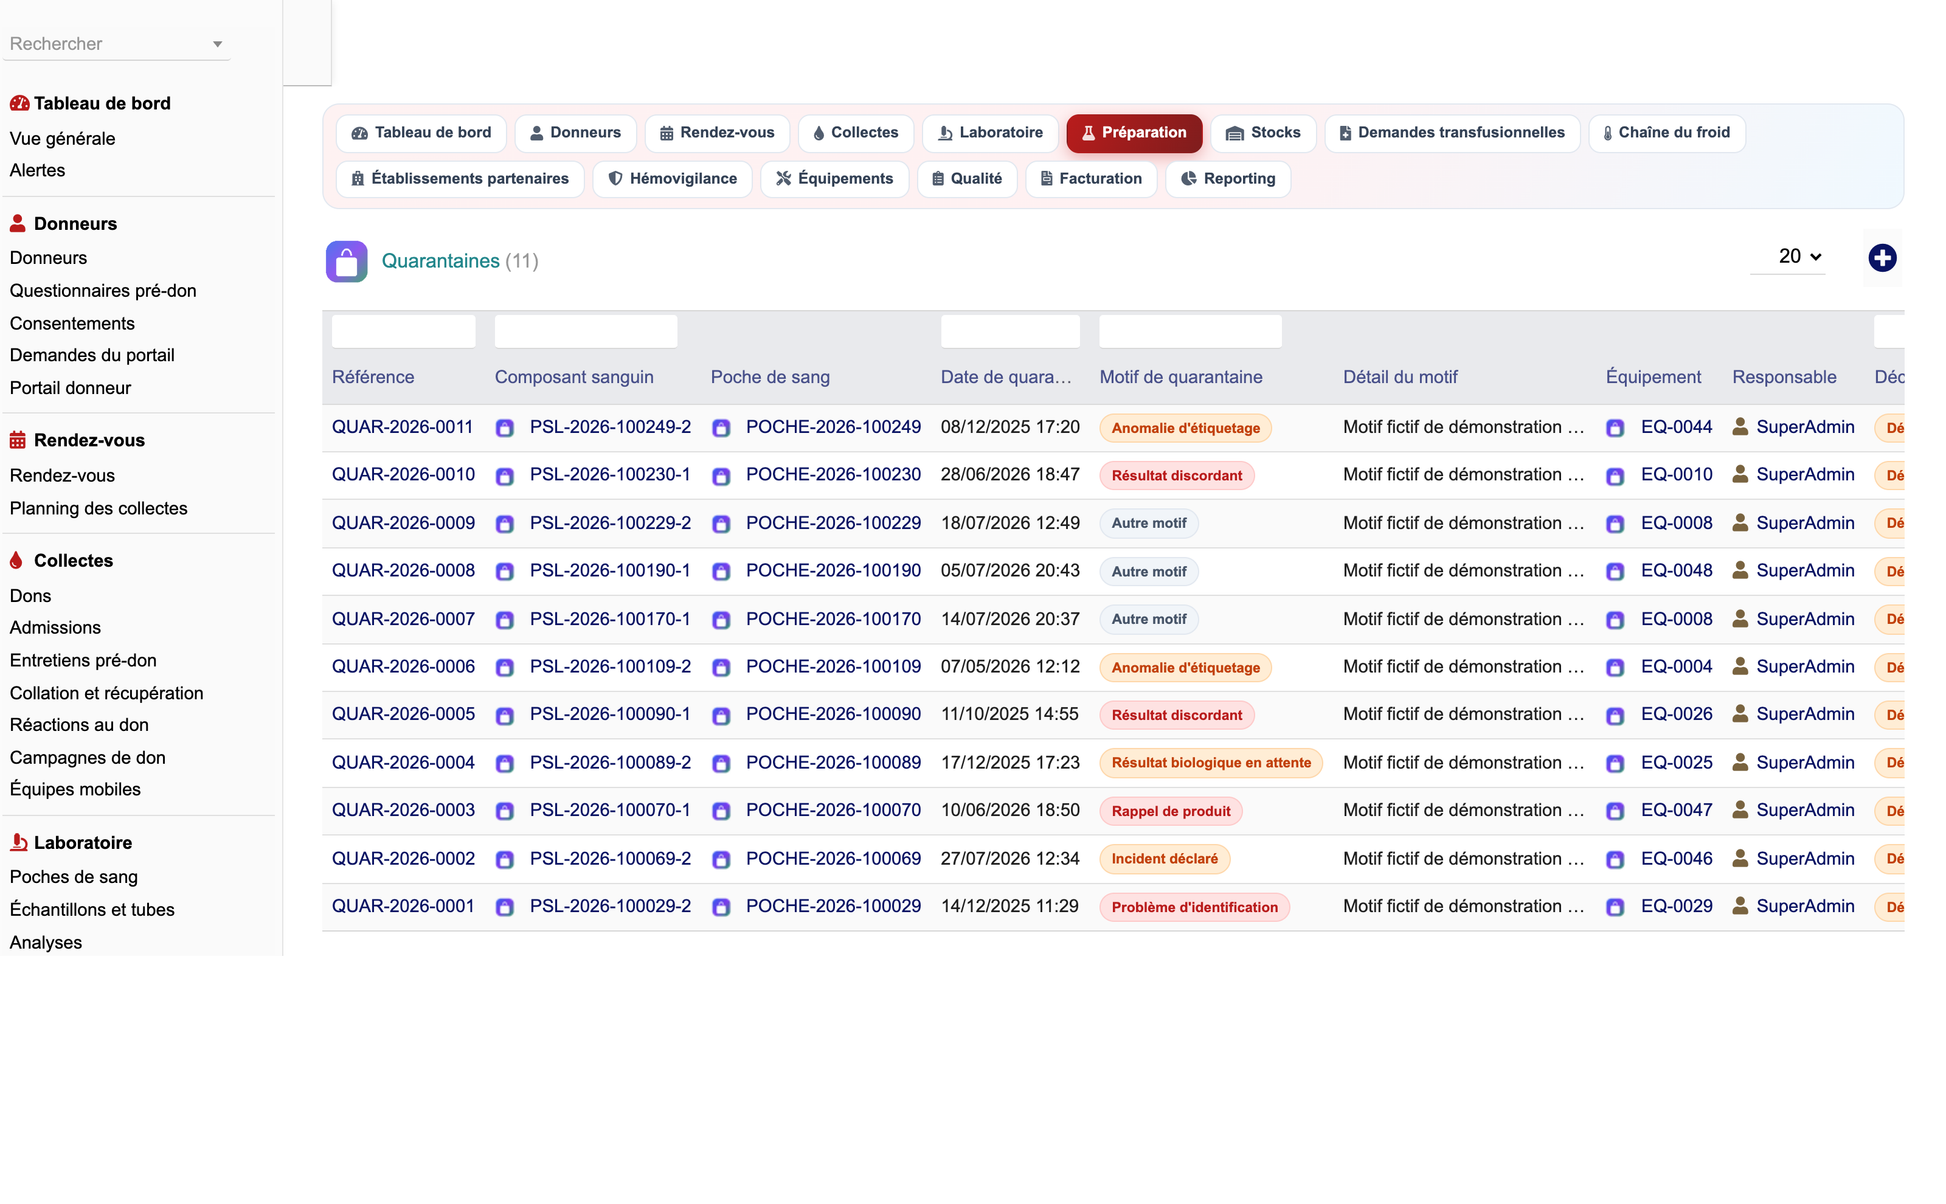Viewport: 1946px width, 1204px height.
Task: Click pouch icon beside POCHE-2026-100170
Action: pos(721,620)
